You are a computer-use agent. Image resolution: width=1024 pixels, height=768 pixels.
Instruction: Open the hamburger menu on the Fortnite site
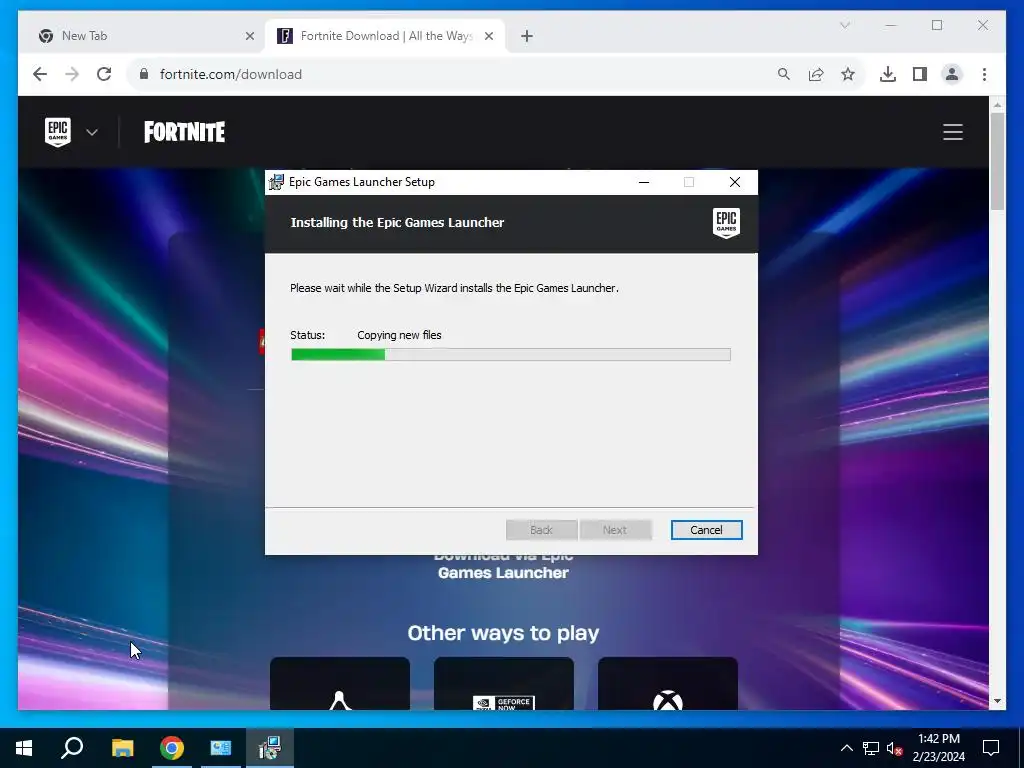point(953,132)
